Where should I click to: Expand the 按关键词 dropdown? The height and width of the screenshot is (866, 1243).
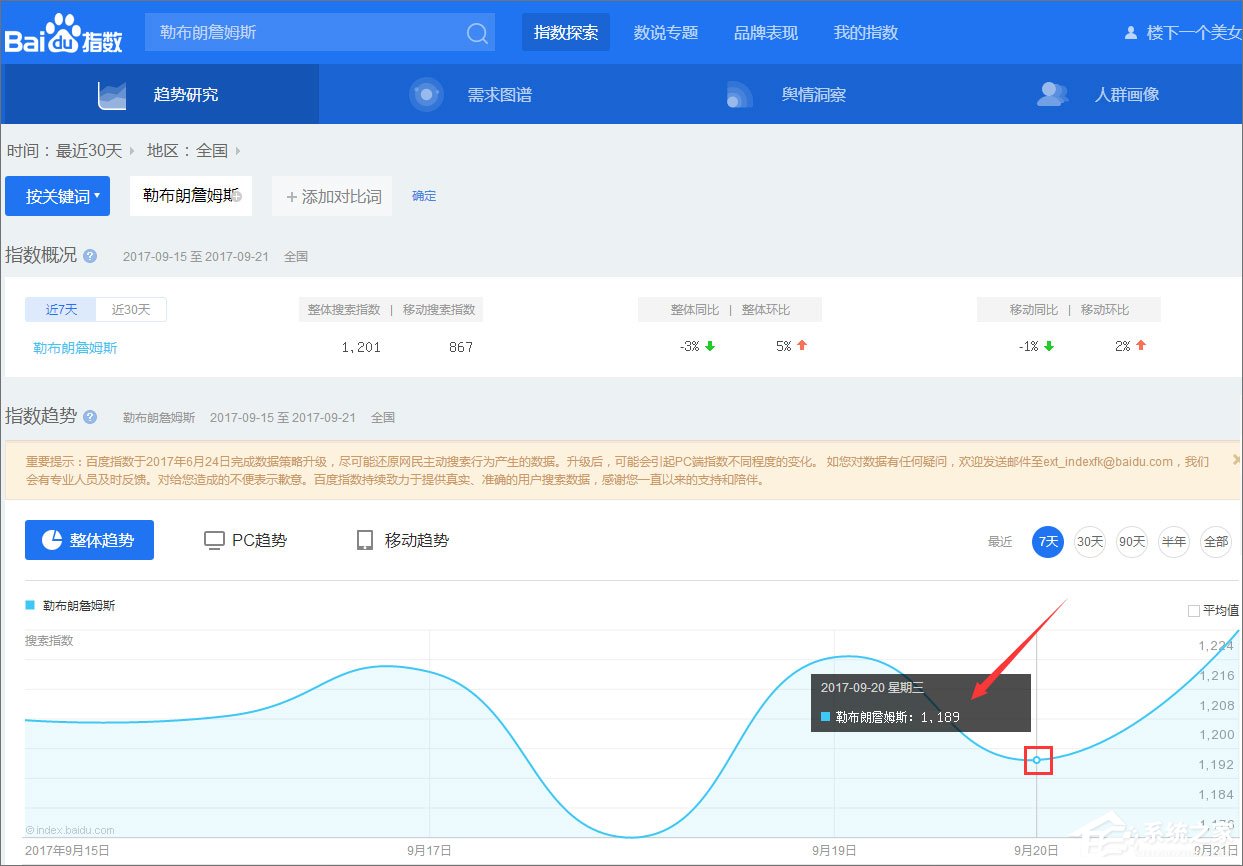pos(57,196)
